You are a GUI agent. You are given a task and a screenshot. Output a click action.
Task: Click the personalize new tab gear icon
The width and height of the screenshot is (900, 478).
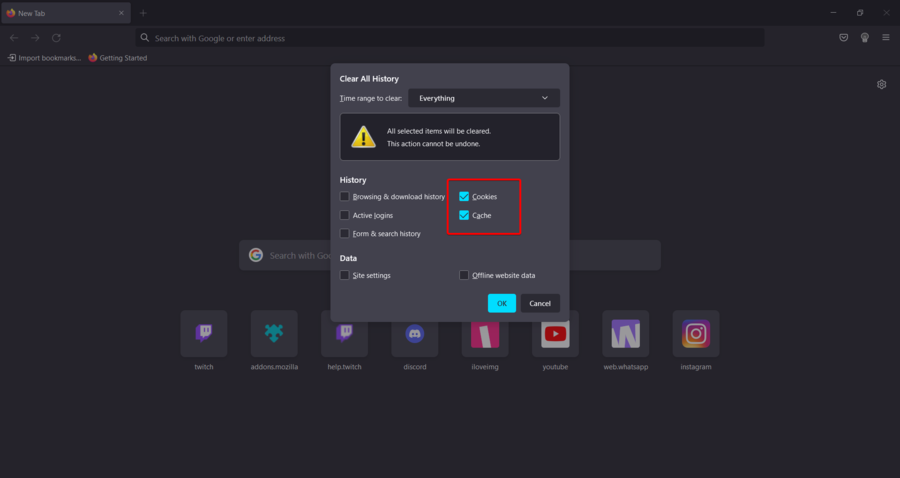(x=881, y=85)
